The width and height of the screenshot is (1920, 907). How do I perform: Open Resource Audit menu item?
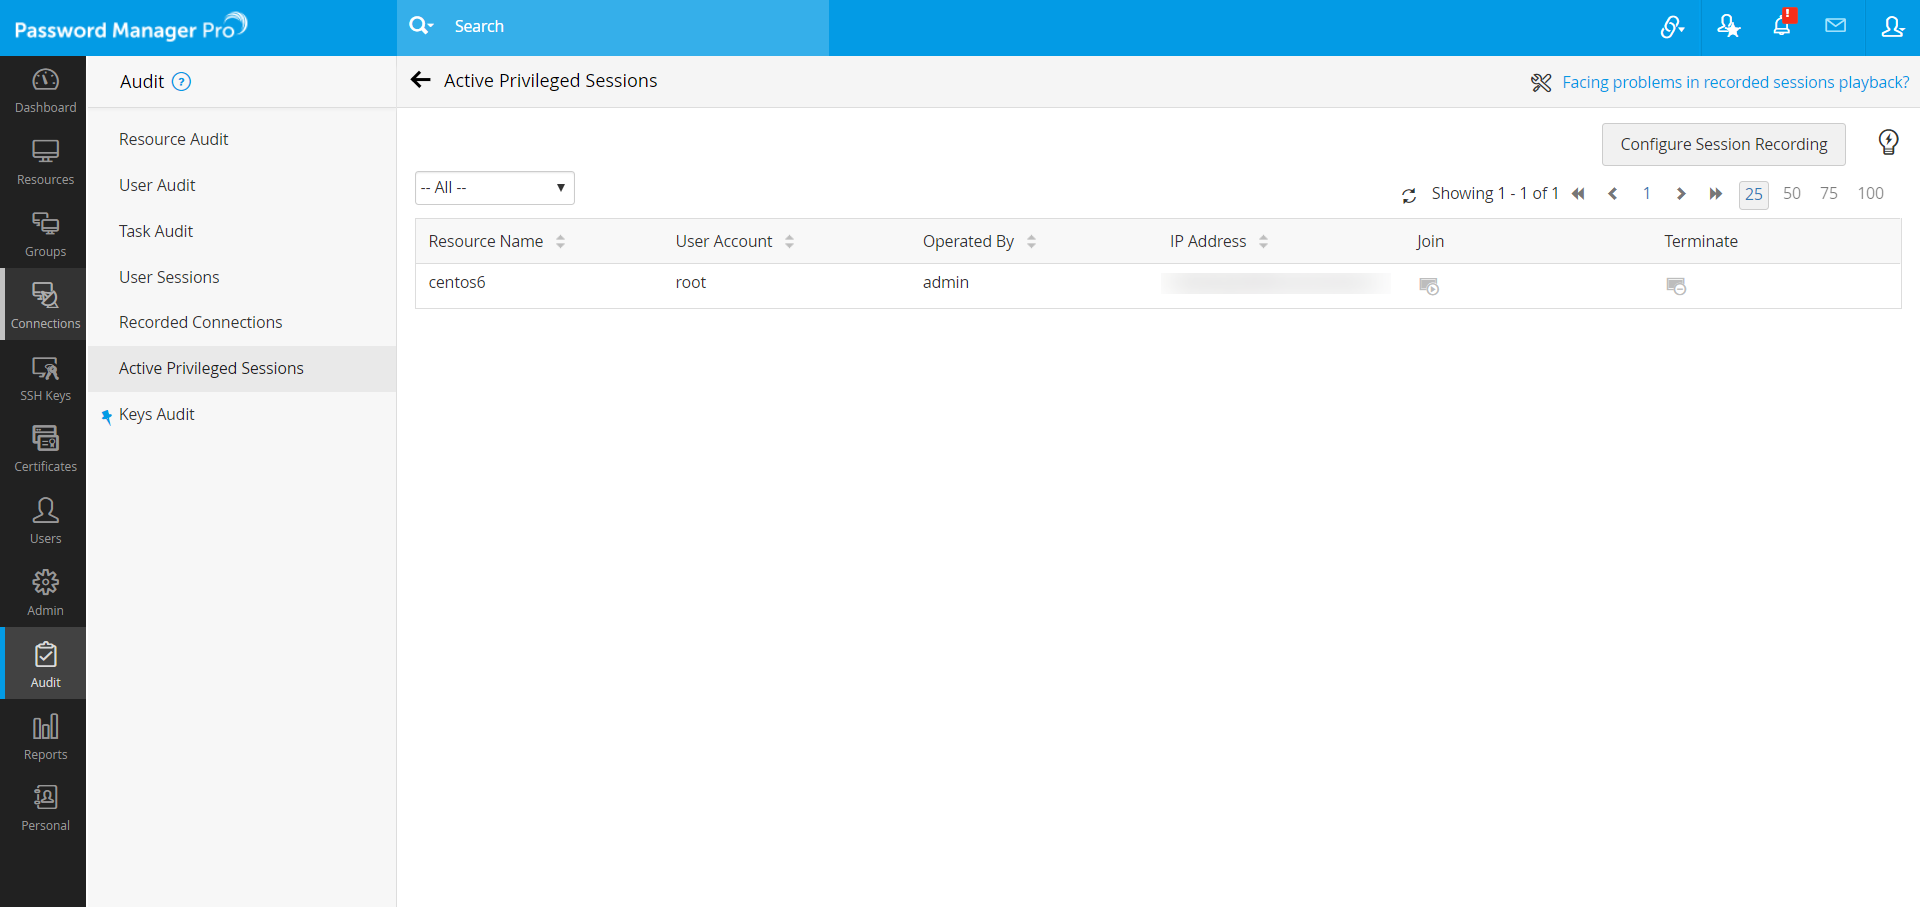[x=174, y=139]
